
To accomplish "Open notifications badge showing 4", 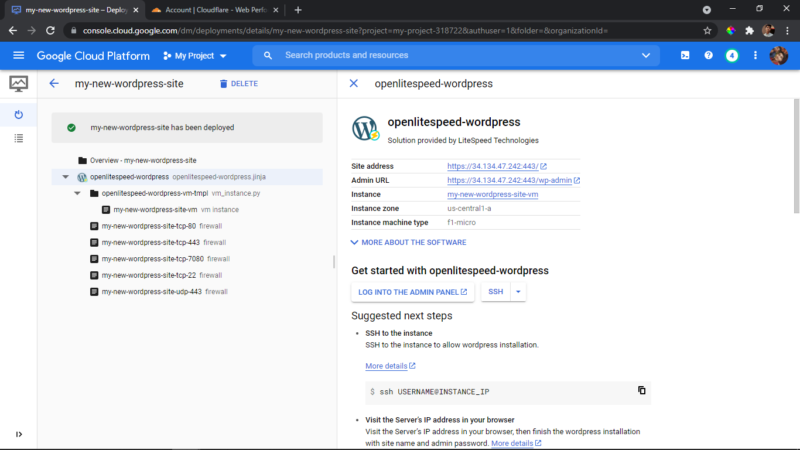I will click(x=732, y=55).
